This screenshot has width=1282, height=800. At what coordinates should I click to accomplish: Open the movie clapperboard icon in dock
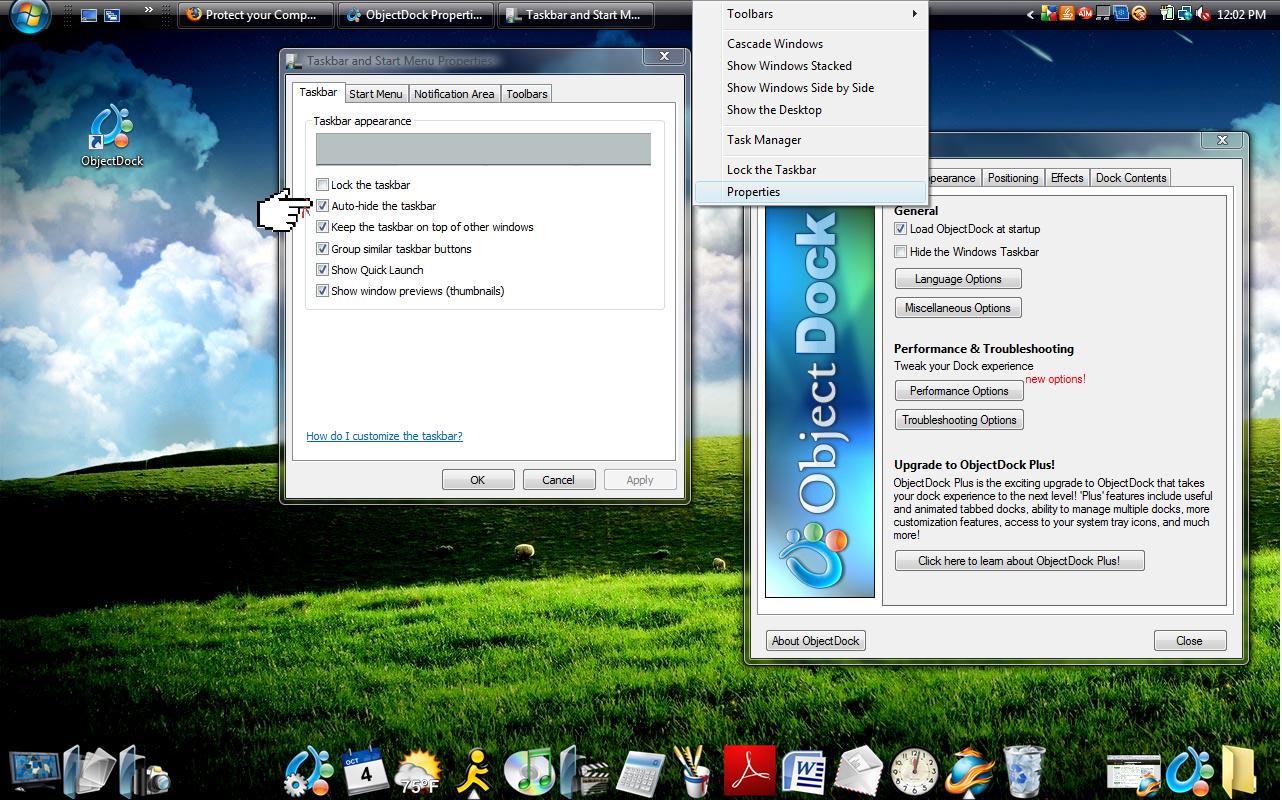(x=584, y=772)
